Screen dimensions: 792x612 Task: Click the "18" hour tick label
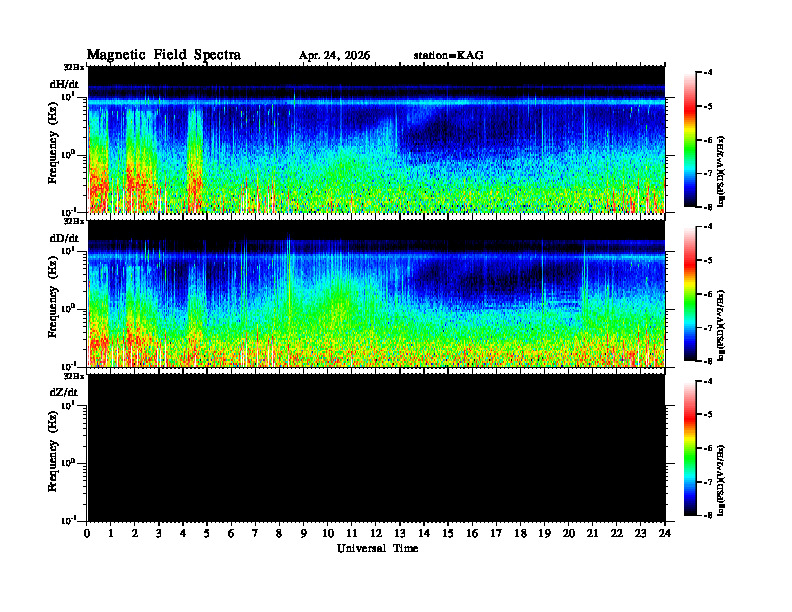(x=520, y=534)
